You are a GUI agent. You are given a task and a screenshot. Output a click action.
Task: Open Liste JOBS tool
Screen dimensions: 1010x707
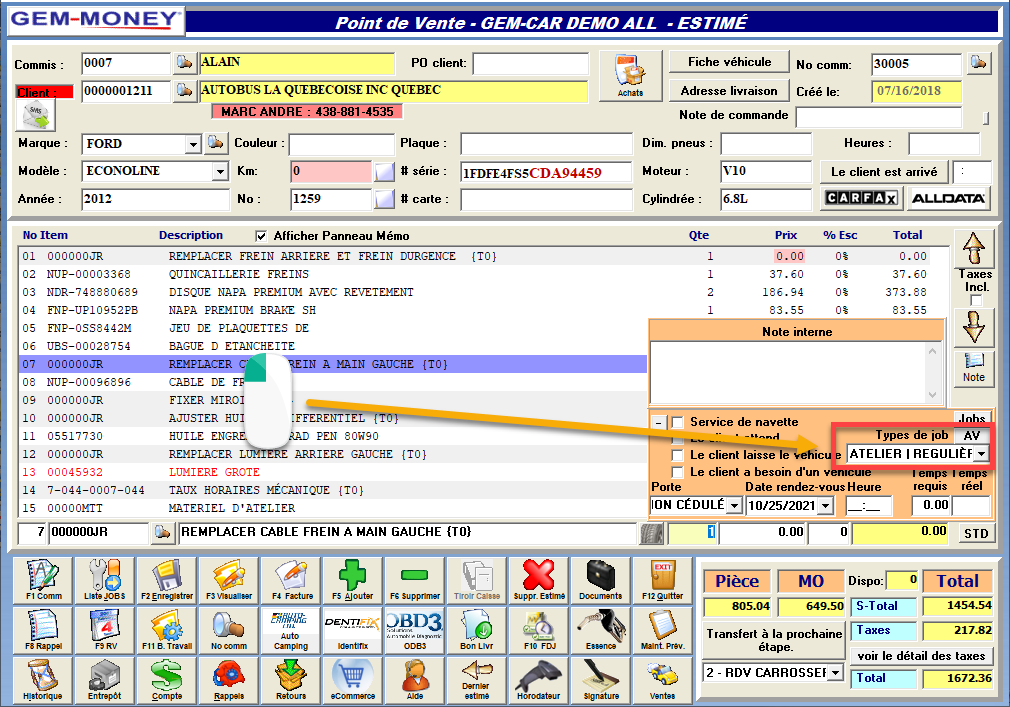tap(106, 580)
